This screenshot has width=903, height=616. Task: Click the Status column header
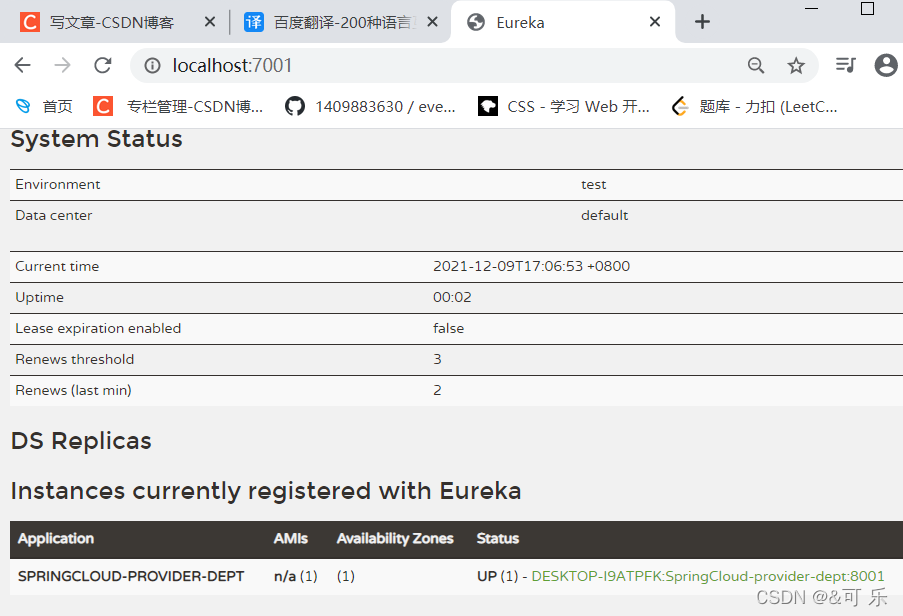pos(498,538)
